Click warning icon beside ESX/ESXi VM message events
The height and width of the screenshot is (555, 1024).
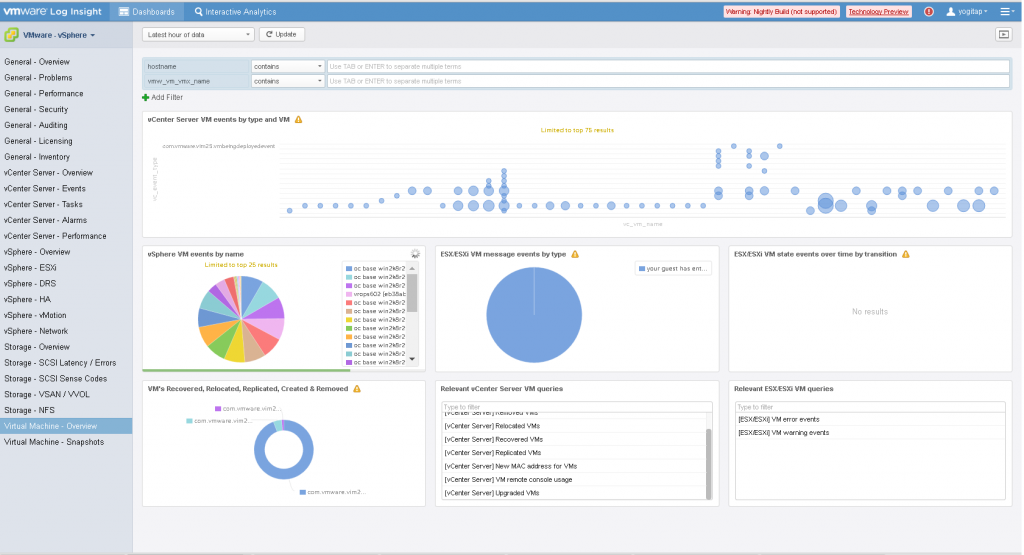[x=575, y=254]
